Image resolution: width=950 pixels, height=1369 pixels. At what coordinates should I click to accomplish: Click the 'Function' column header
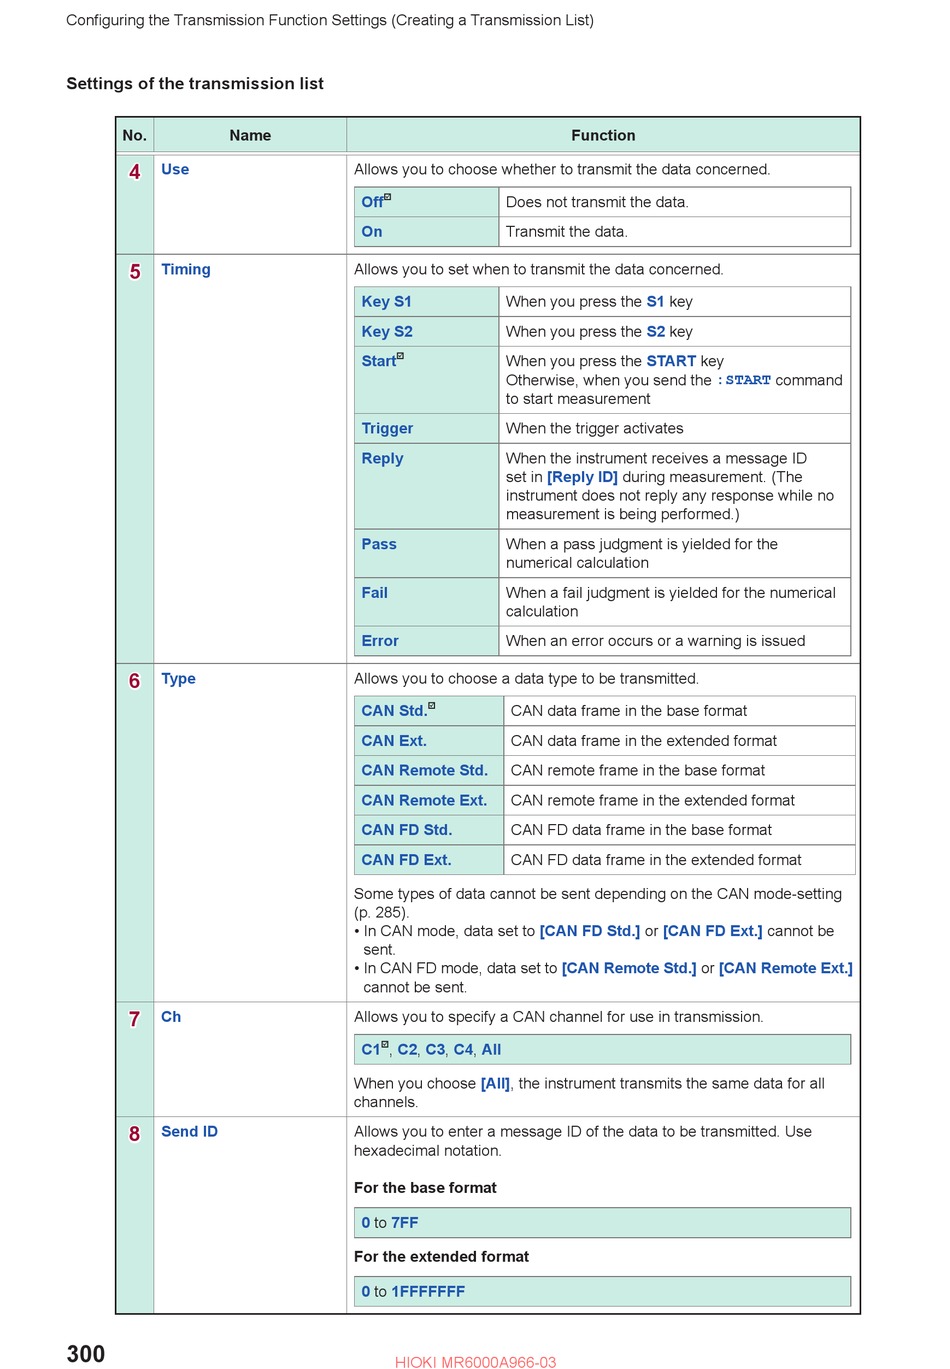(x=603, y=136)
